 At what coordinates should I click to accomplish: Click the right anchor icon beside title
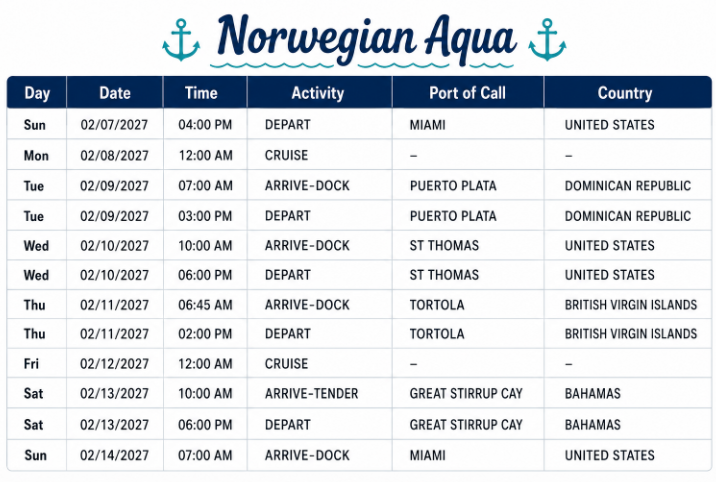547,40
